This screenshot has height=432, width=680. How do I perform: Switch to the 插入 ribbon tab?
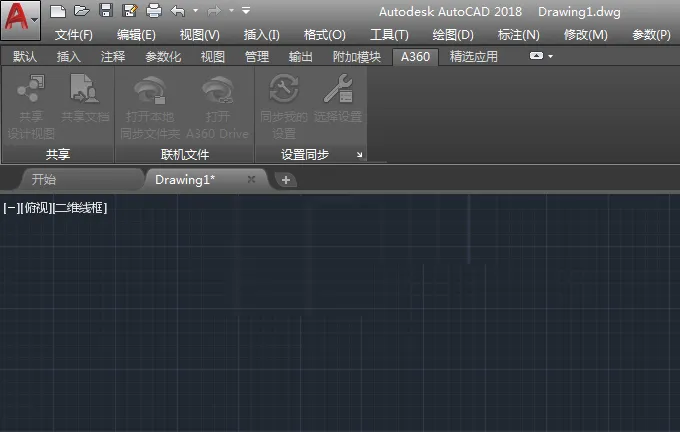pyautogui.click(x=69, y=57)
